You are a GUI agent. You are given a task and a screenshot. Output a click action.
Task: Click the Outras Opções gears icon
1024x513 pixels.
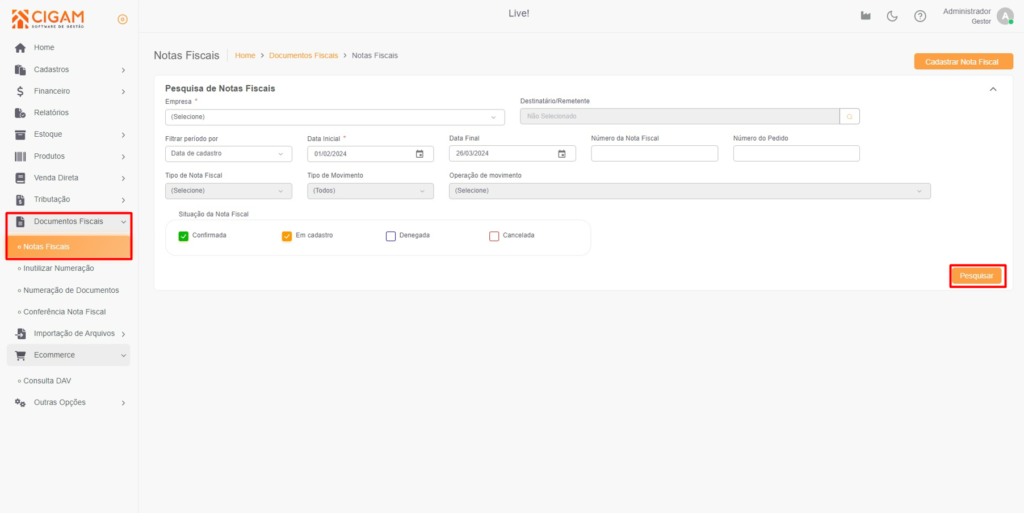(20, 403)
